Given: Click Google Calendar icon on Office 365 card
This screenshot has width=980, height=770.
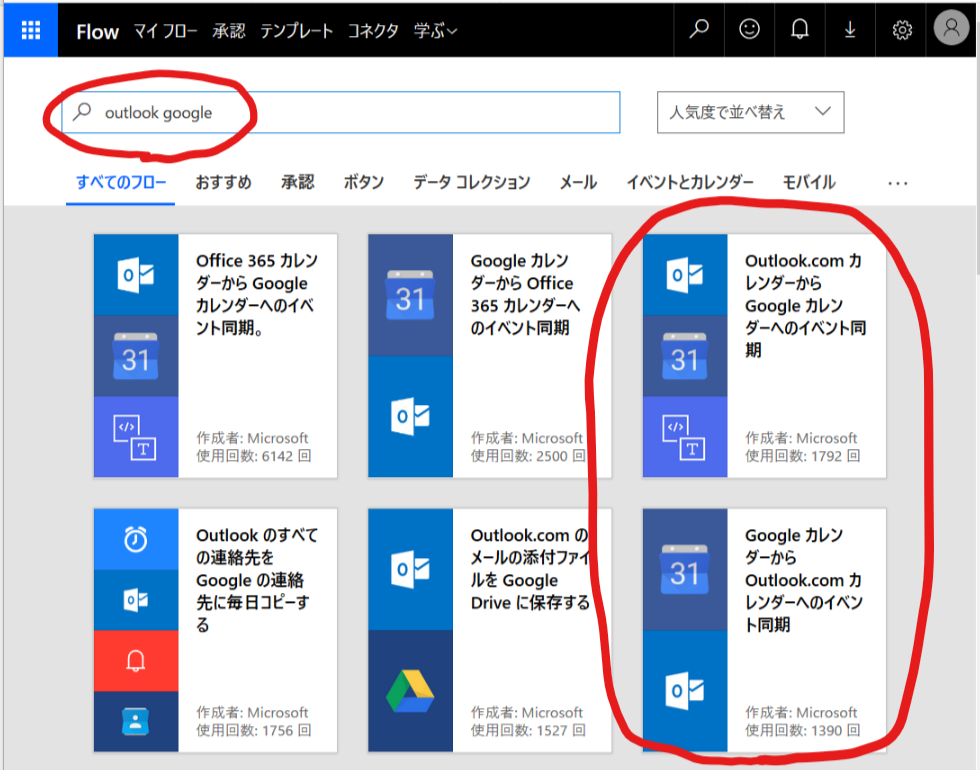Looking at the screenshot, I should pyautogui.click(x=136, y=356).
